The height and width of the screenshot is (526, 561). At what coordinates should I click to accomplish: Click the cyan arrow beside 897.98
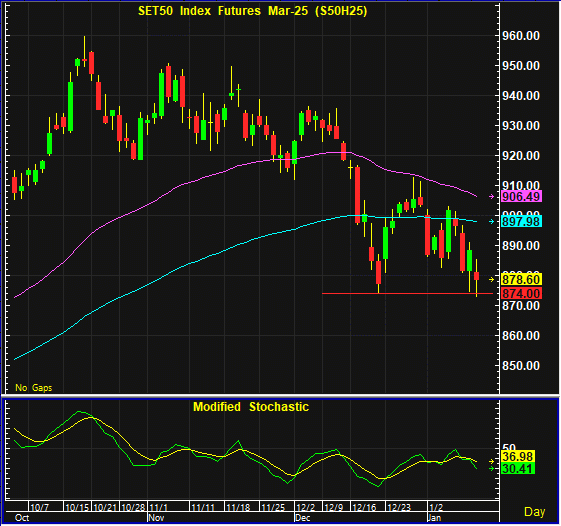pyautogui.click(x=492, y=221)
